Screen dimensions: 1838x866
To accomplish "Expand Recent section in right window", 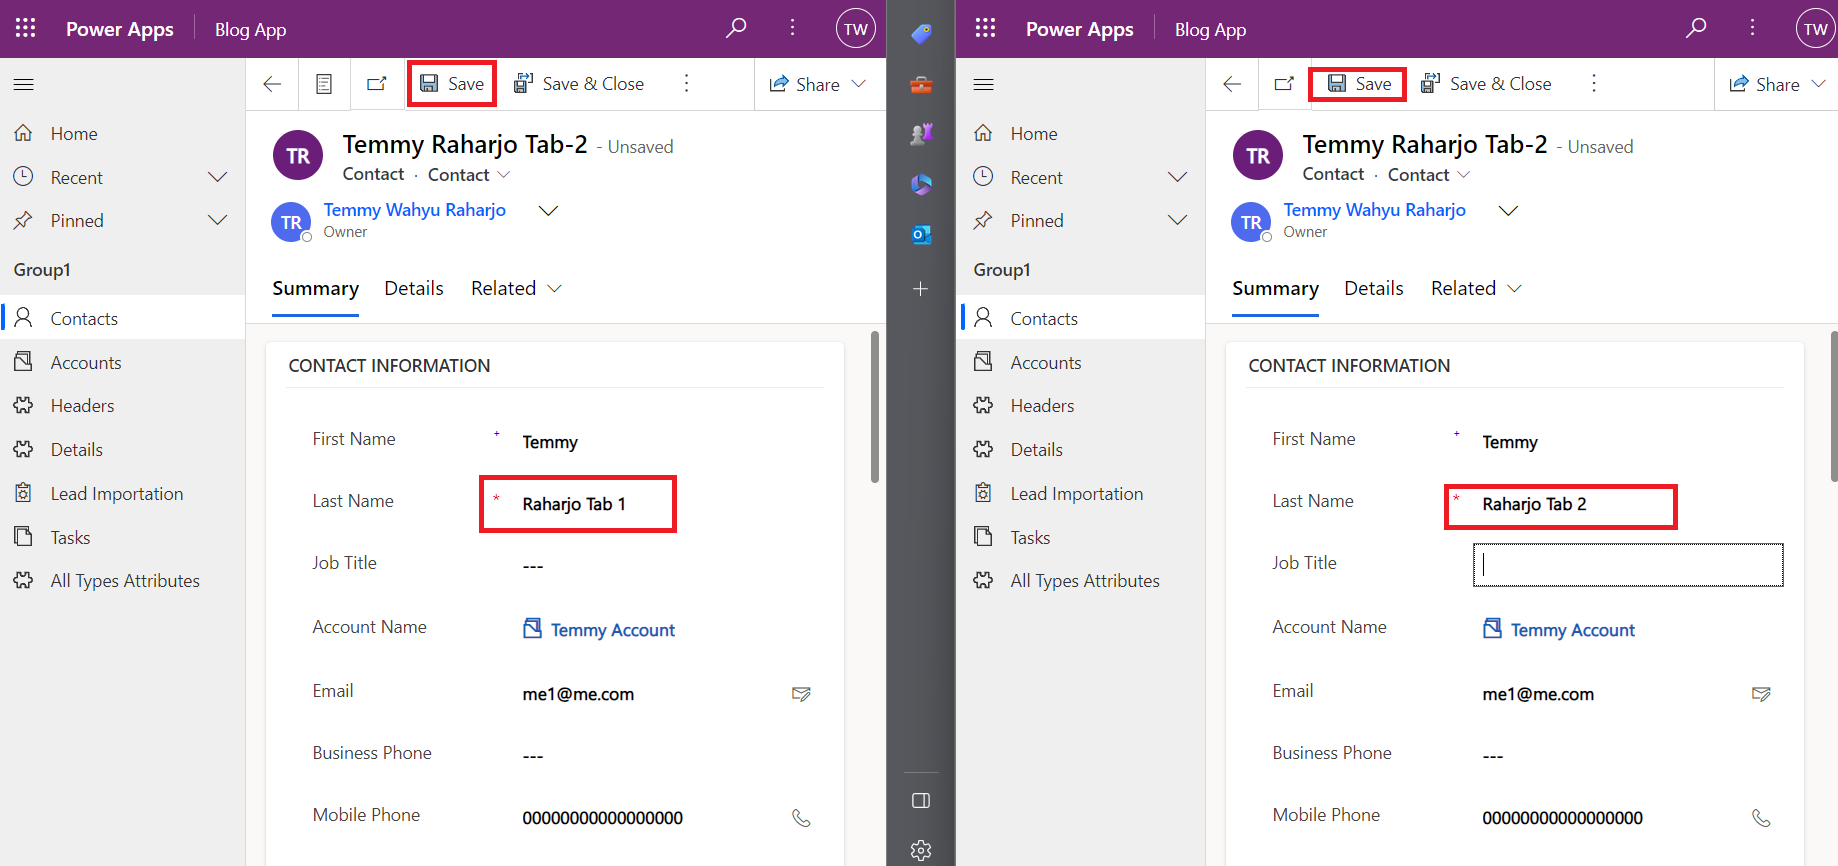I will (x=1177, y=177).
